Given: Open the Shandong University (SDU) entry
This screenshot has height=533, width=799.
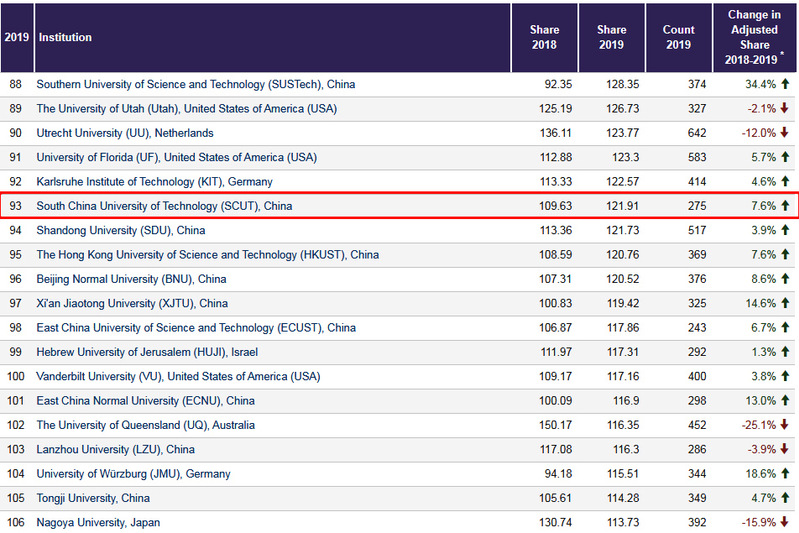Looking at the screenshot, I should tap(120, 230).
